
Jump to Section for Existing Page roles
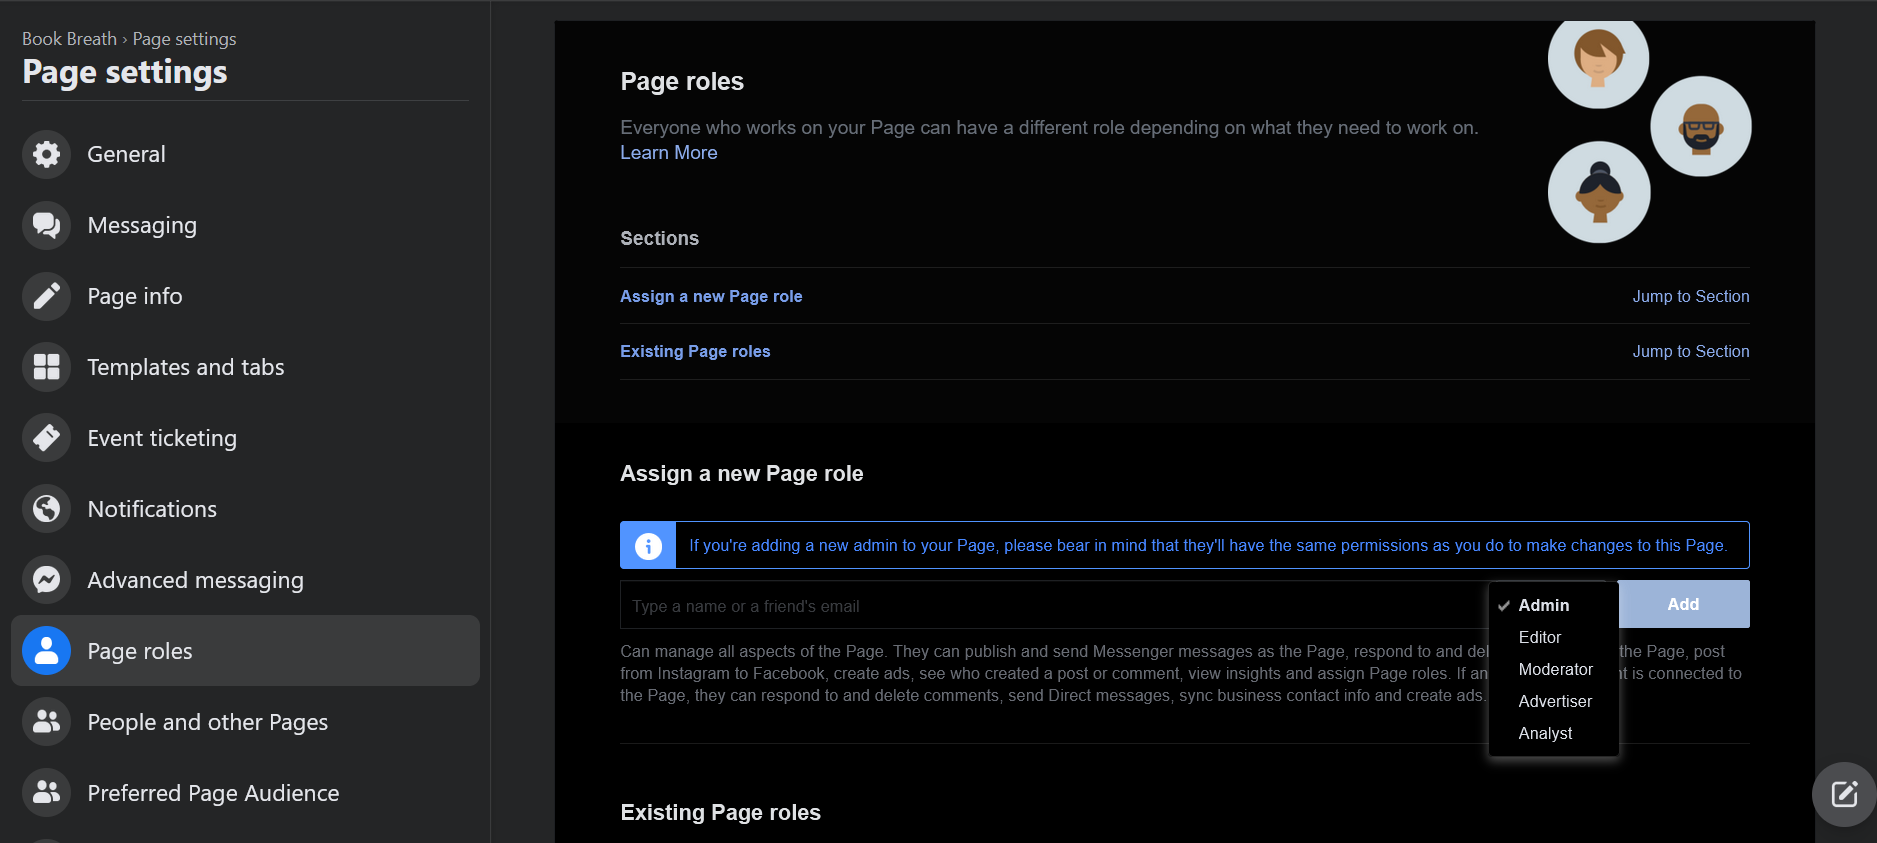tap(1690, 351)
